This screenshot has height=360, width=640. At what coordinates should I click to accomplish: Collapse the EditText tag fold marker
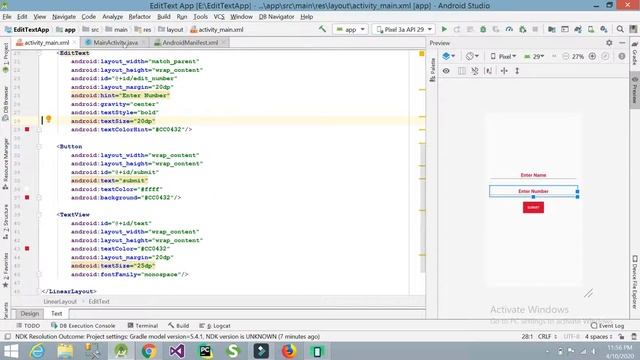[x=39, y=53]
